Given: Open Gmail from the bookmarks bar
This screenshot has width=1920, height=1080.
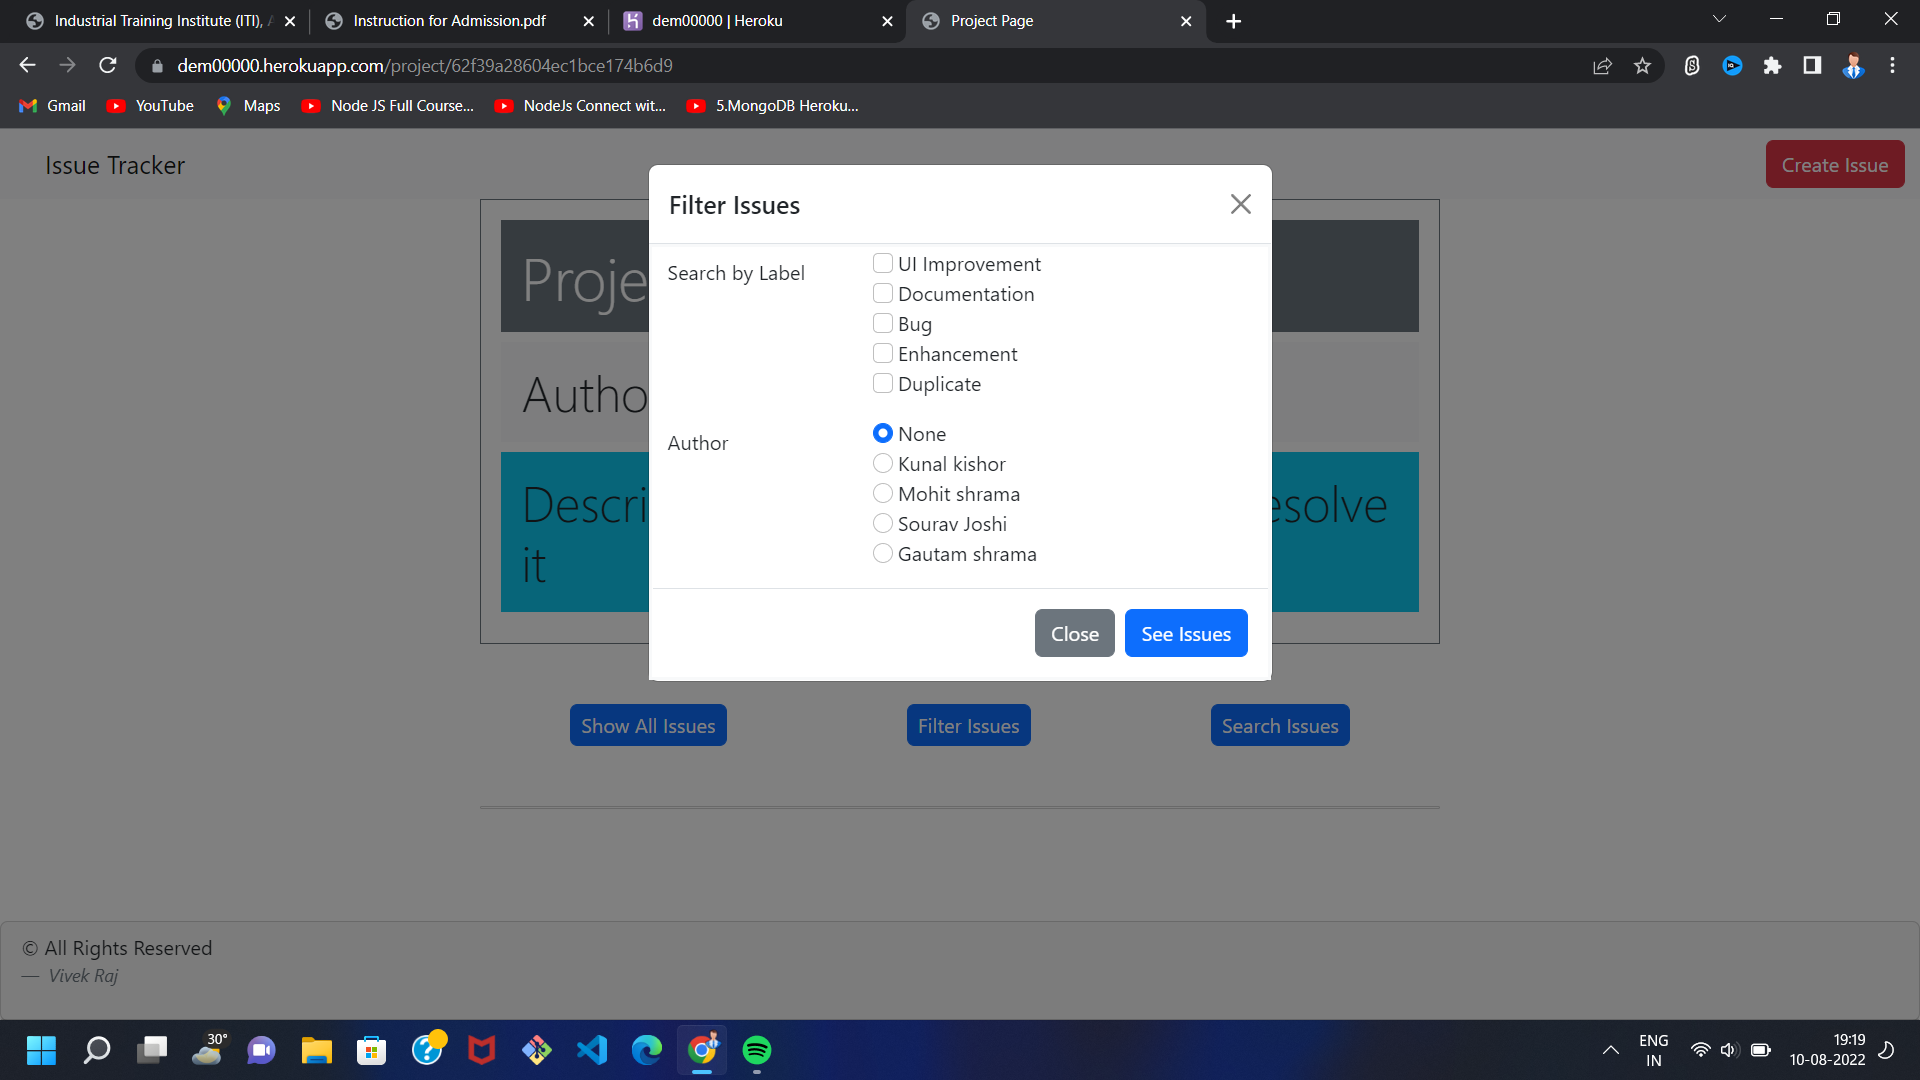Looking at the screenshot, I should click(x=51, y=105).
